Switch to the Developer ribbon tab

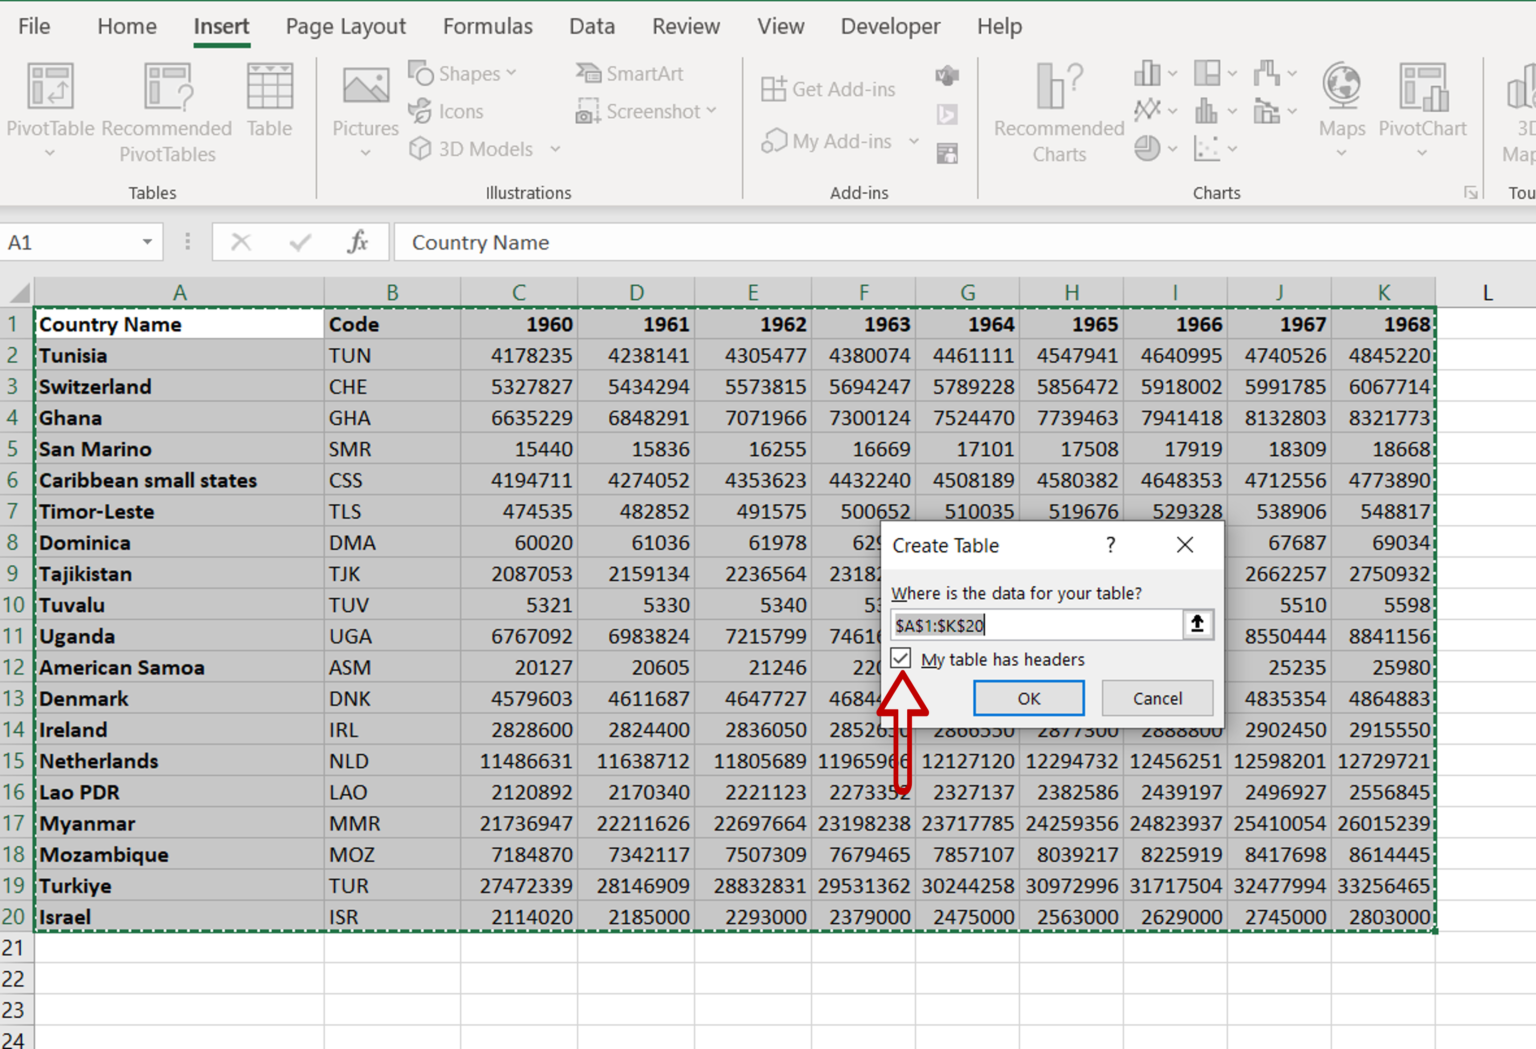click(889, 26)
